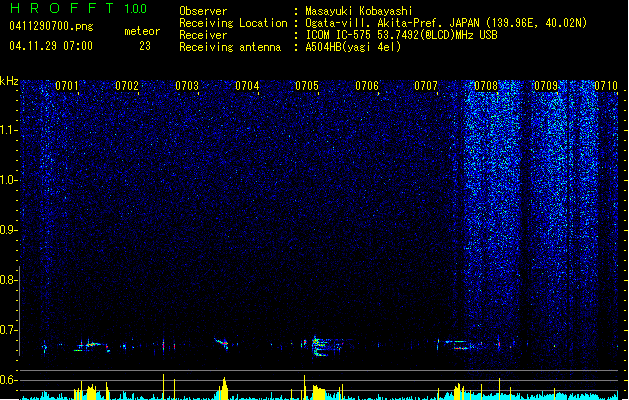The image size is (629, 400).
Task: Click time marker 0709
Action: tap(546, 86)
